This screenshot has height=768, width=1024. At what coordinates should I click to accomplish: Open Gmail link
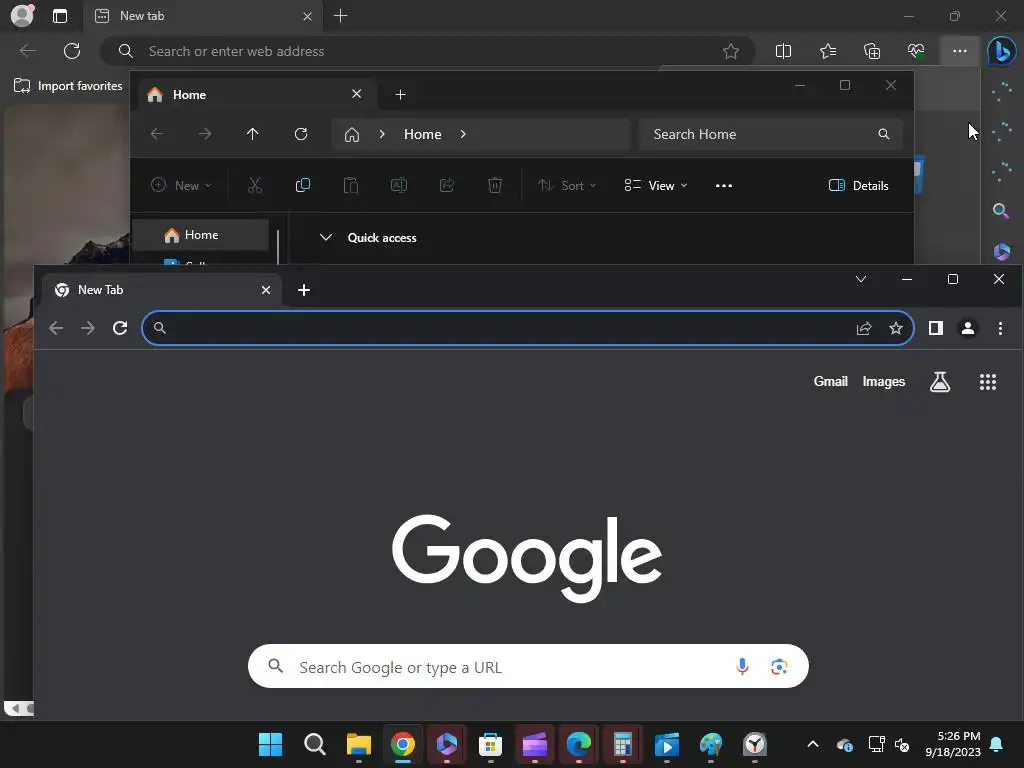tap(831, 381)
